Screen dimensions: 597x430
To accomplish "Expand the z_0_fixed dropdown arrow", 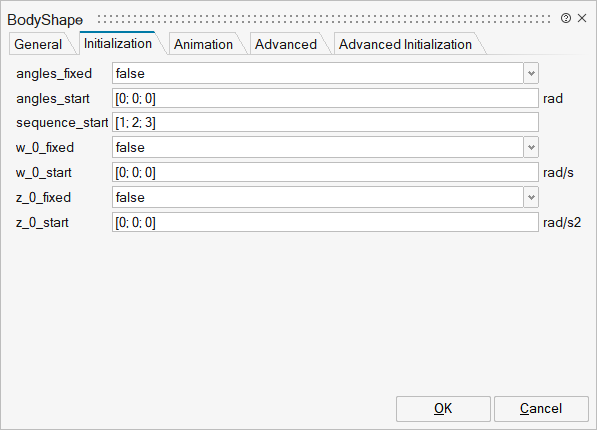I will pyautogui.click(x=531, y=197).
